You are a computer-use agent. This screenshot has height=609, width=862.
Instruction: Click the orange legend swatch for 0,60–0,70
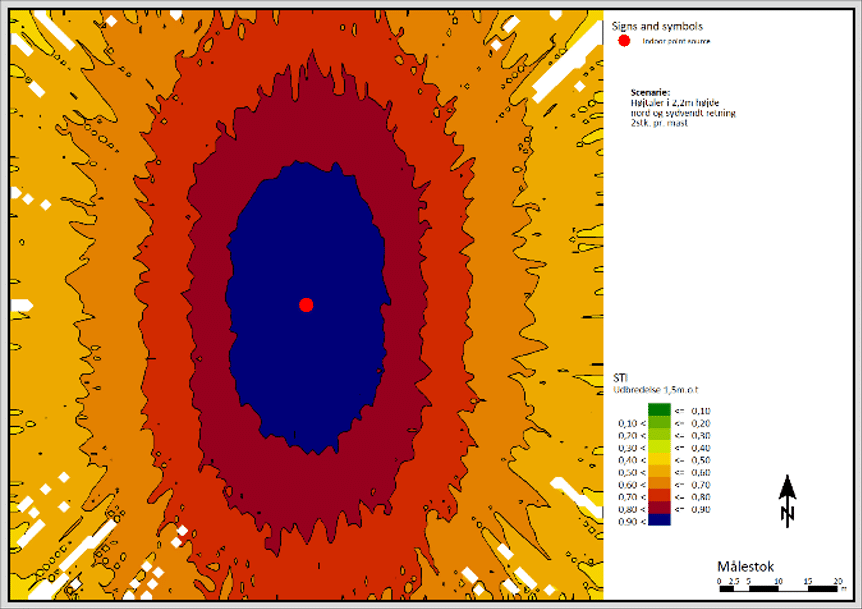click(657, 483)
